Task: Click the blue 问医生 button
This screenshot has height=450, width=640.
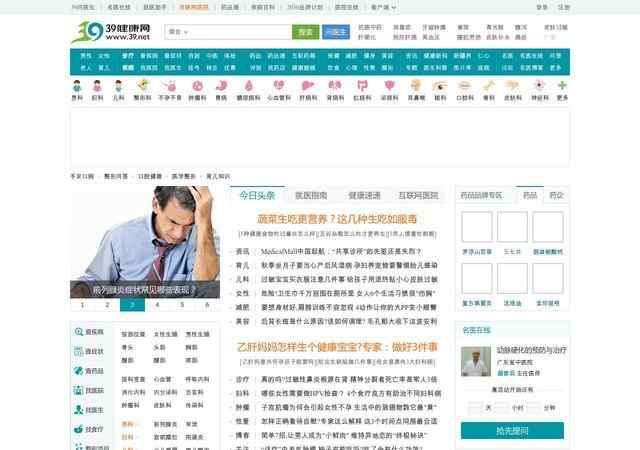Action: click(x=336, y=32)
